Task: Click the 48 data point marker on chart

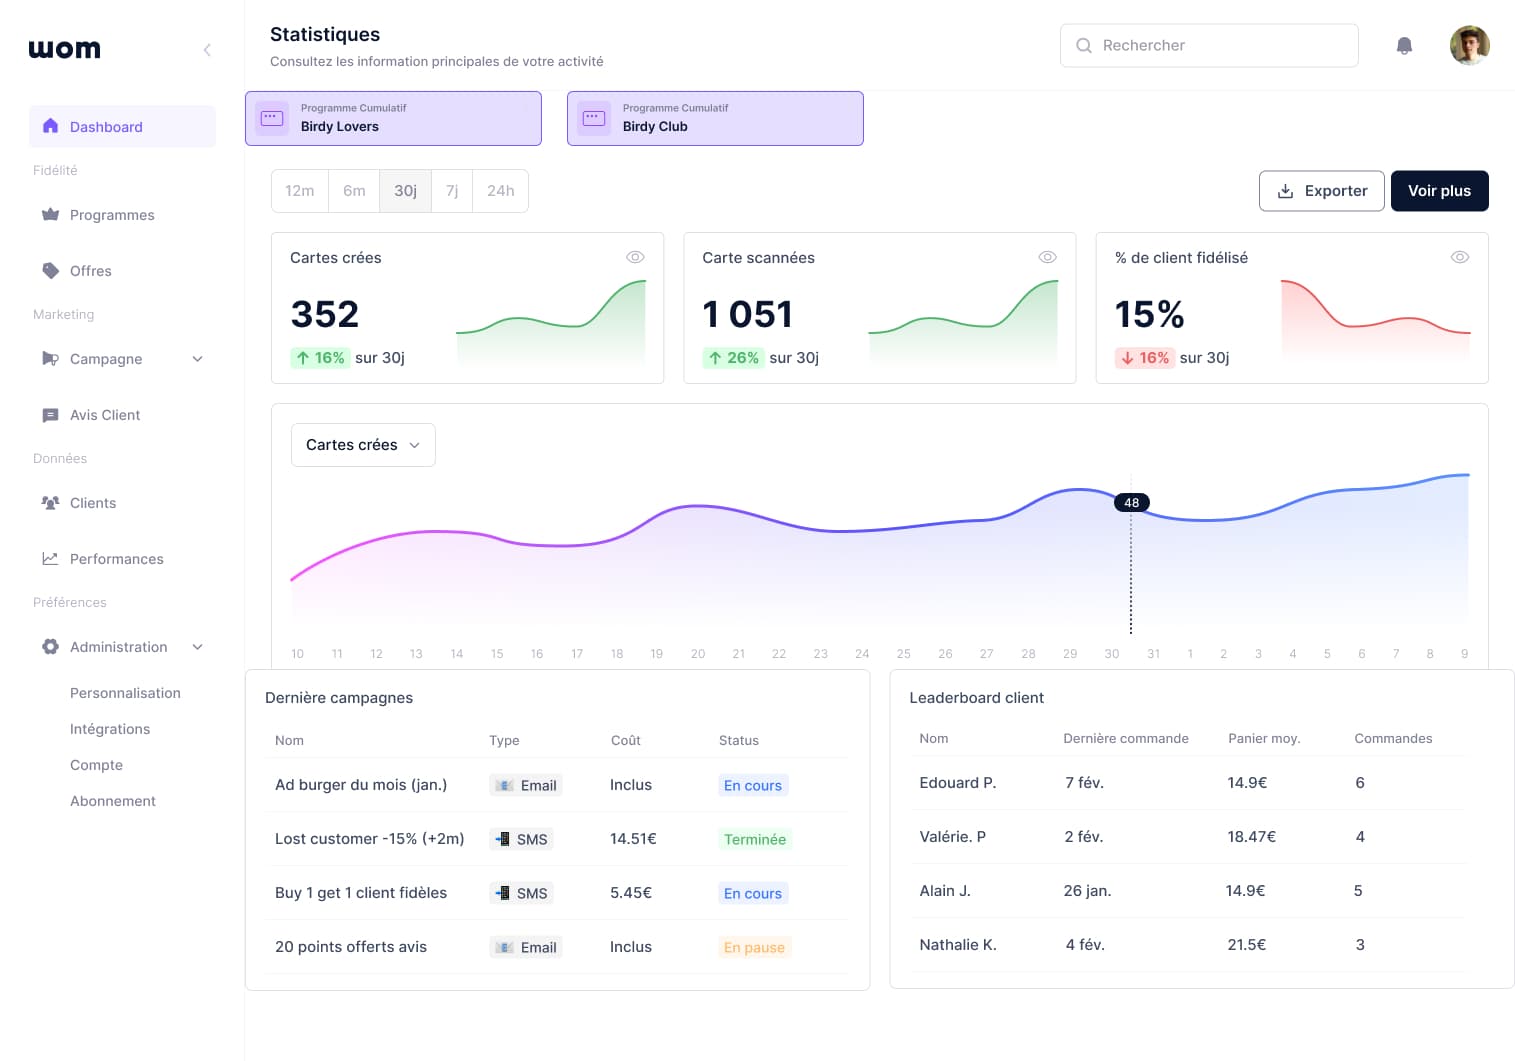Action: (x=1131, y=503)
